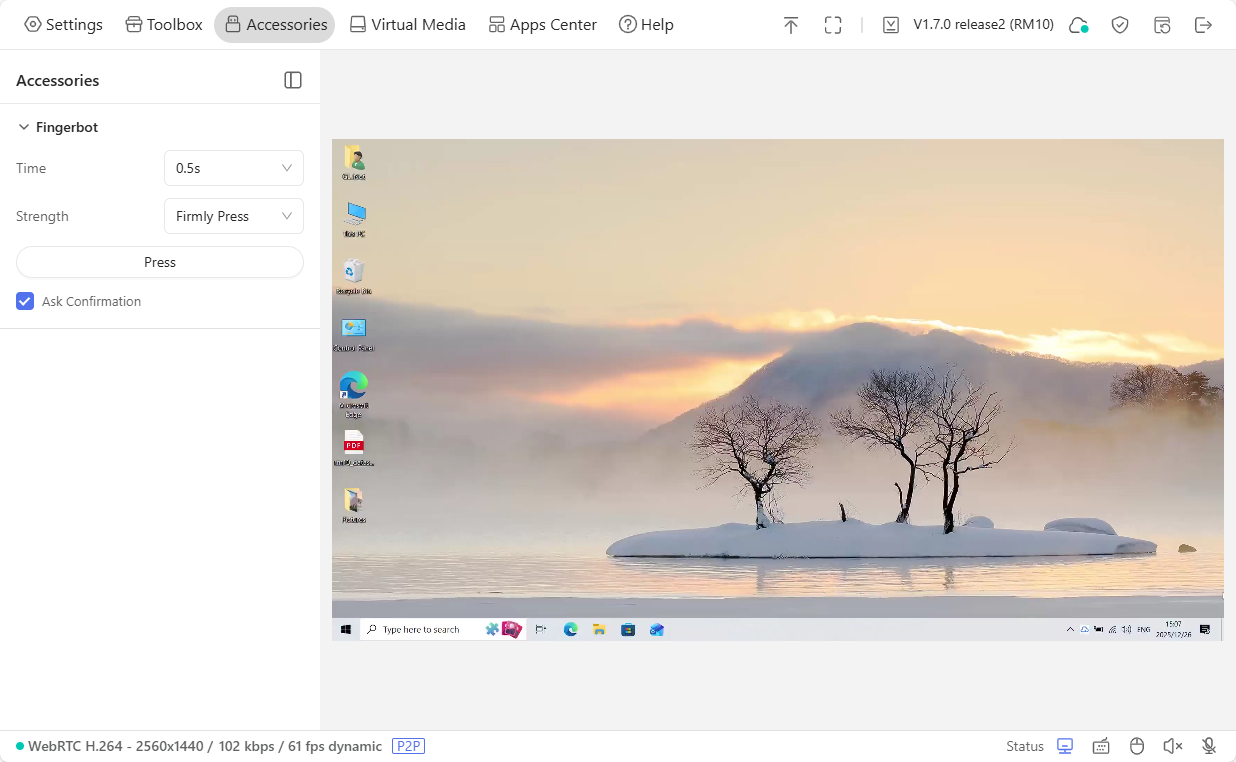Click the keyboard status icon
Image resolution: width=1236 pixels, height=762 pixels.
click(x=1101, y=746)
